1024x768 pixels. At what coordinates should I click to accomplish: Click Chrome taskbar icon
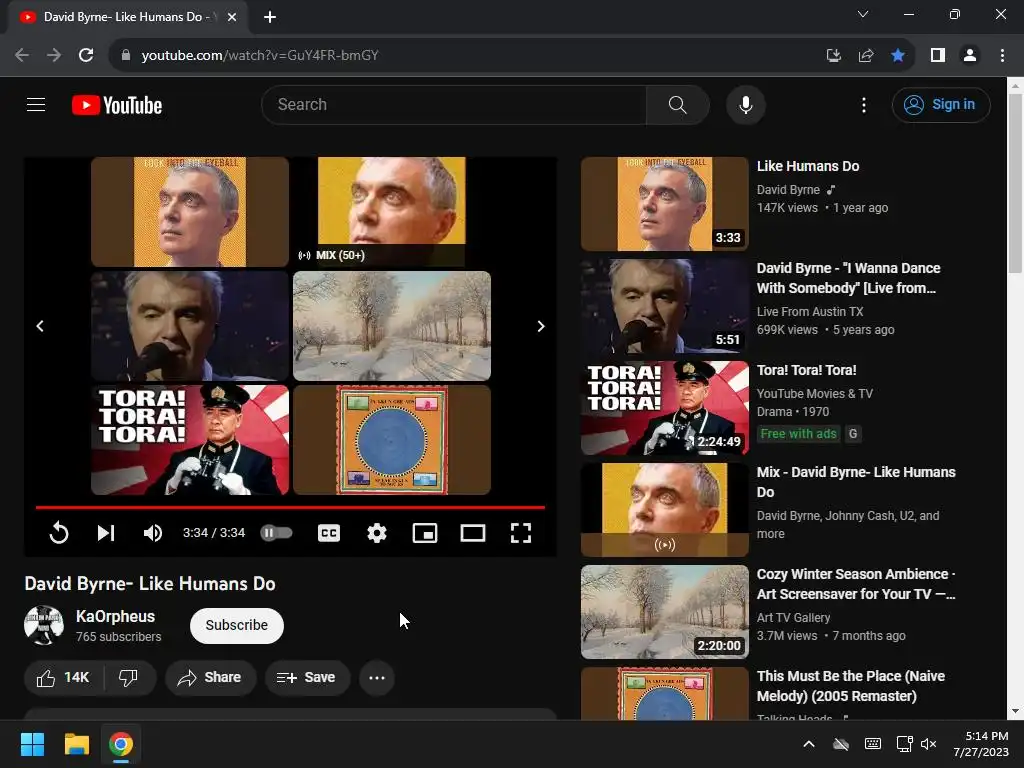point(121,744)
